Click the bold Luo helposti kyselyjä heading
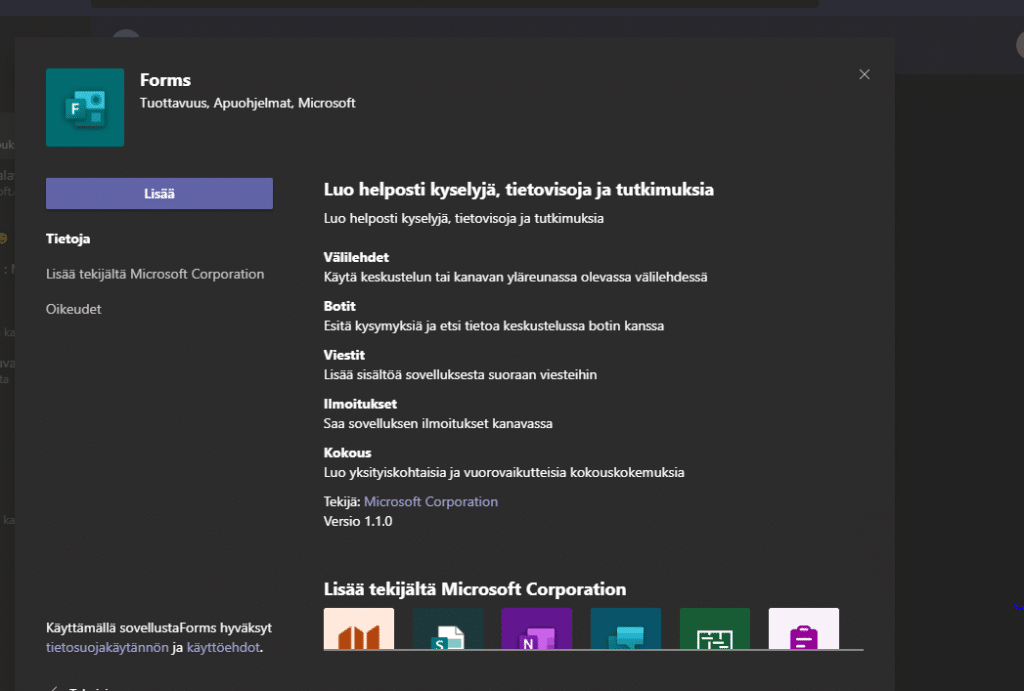This screenshot has width=1024, height=691. coord(519,189)
